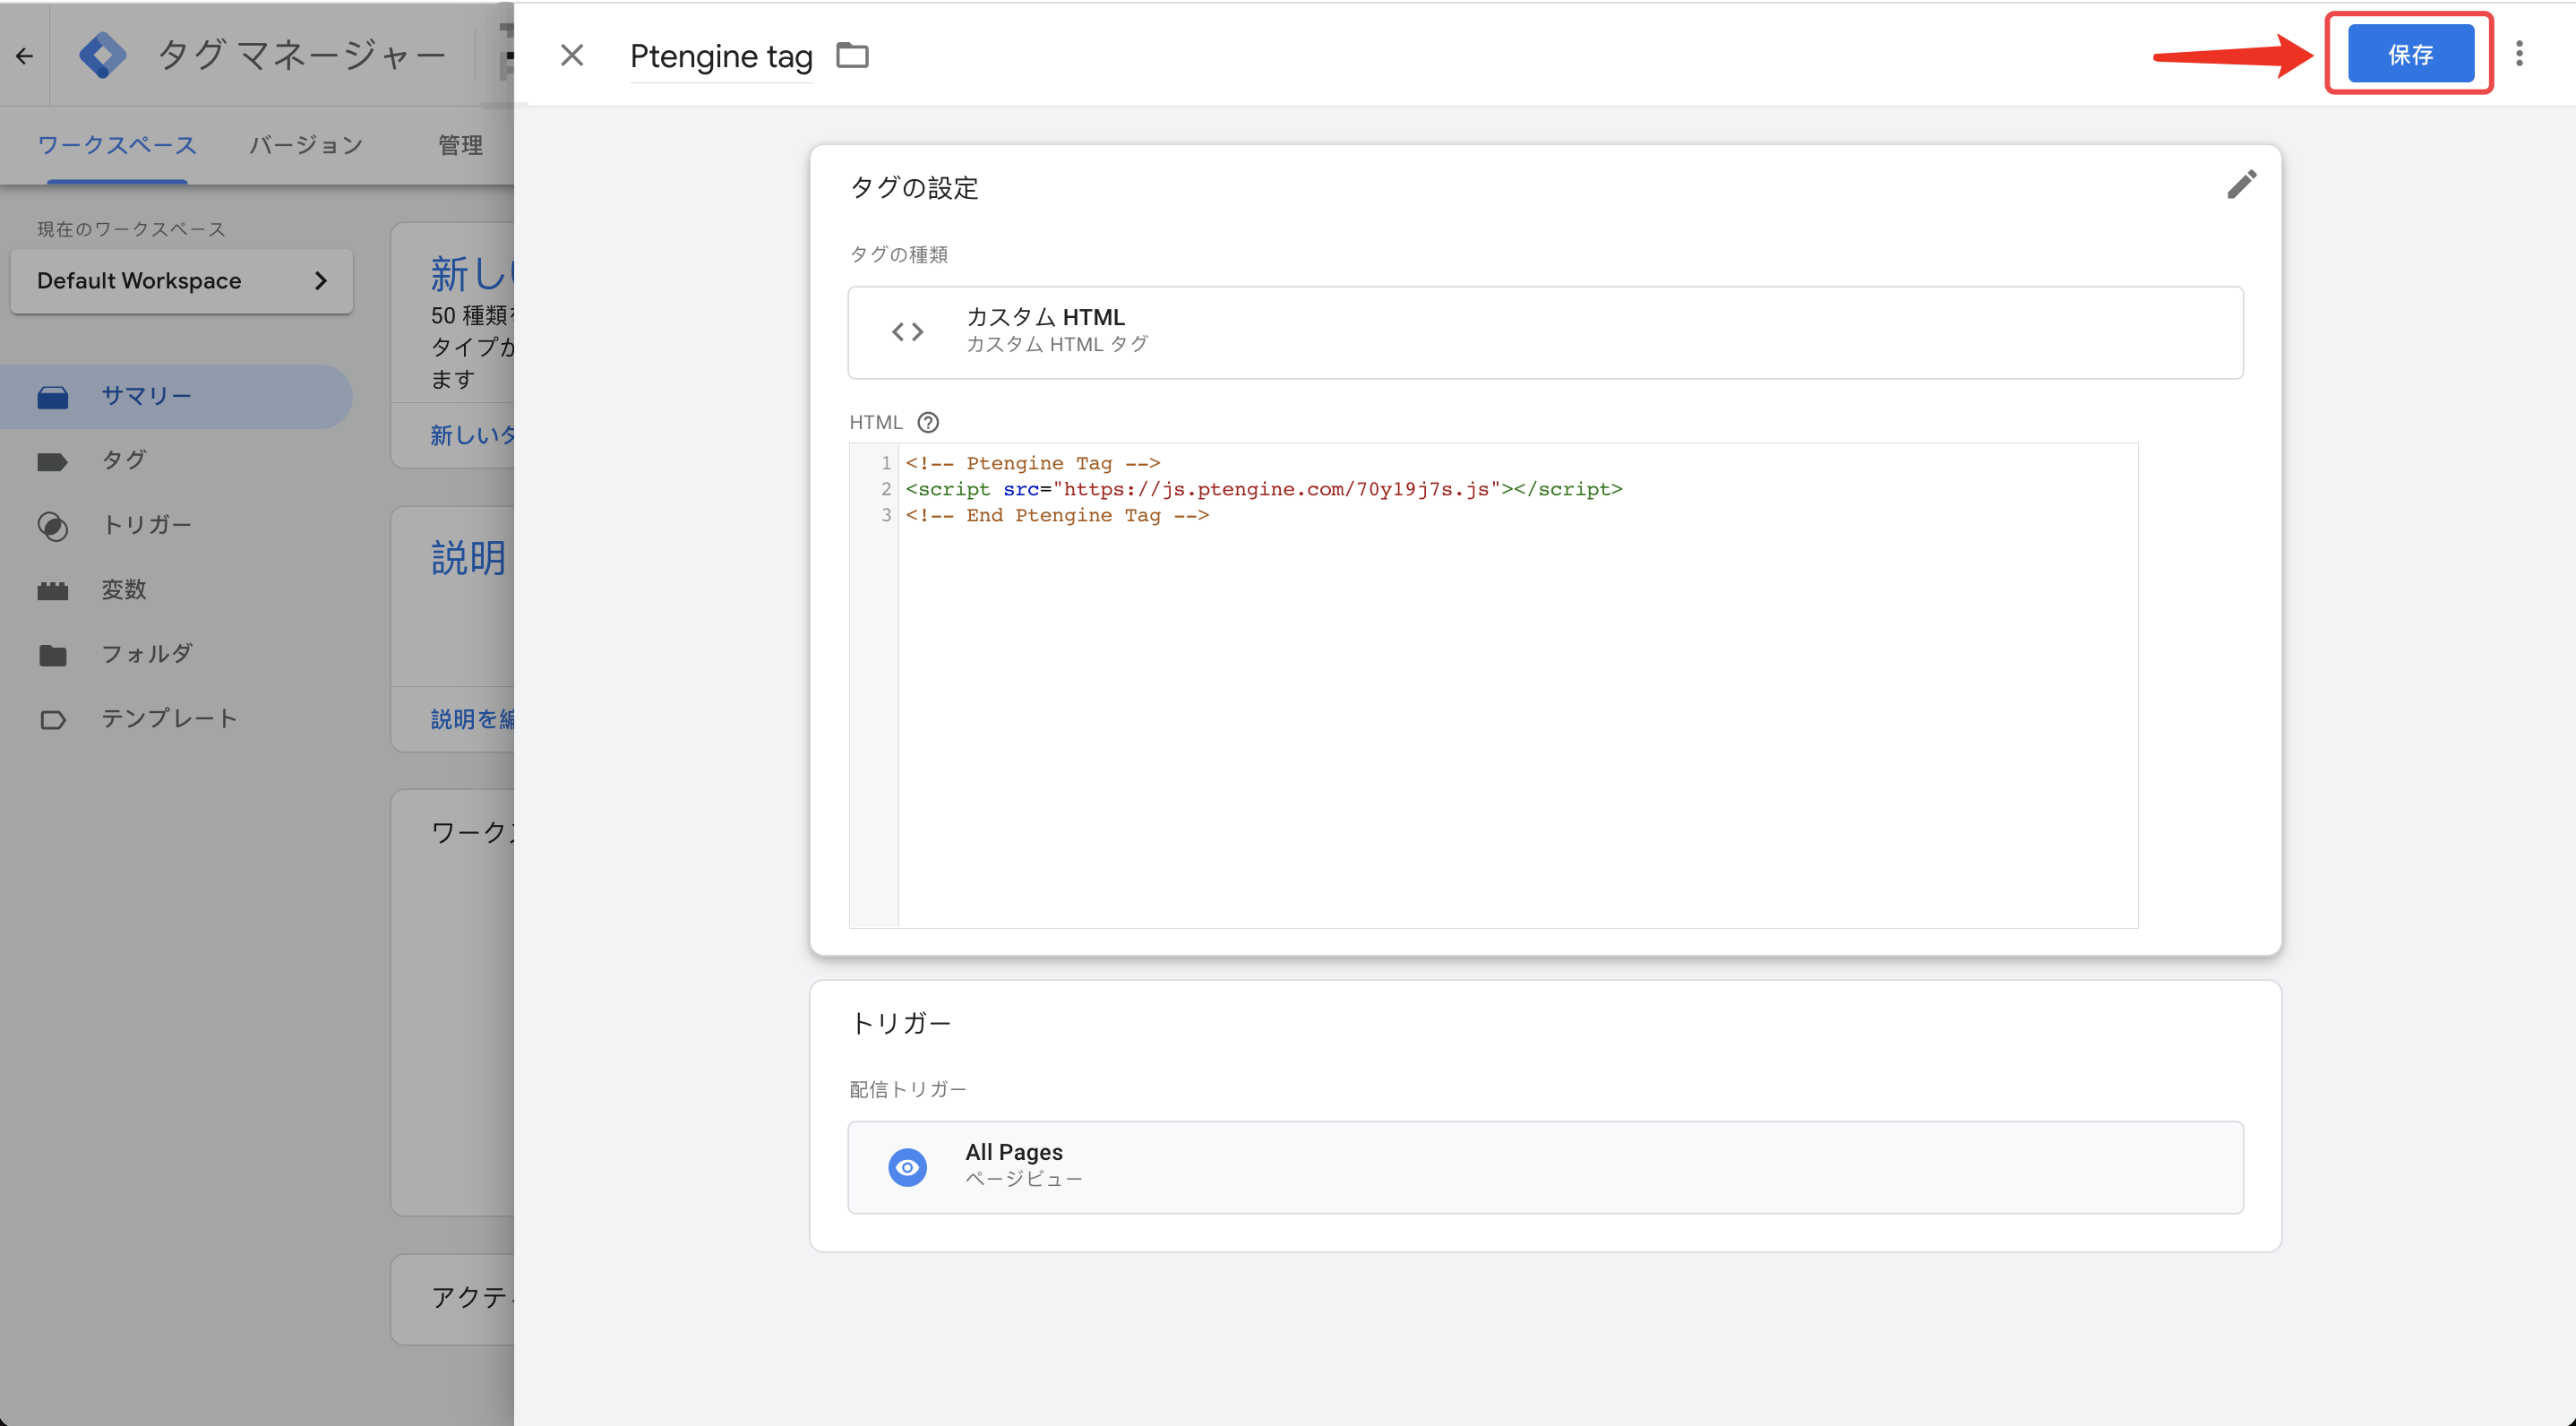2576x1426 pixels.
Task: Open the HTML help question mark icon
Action: point(928,422)
